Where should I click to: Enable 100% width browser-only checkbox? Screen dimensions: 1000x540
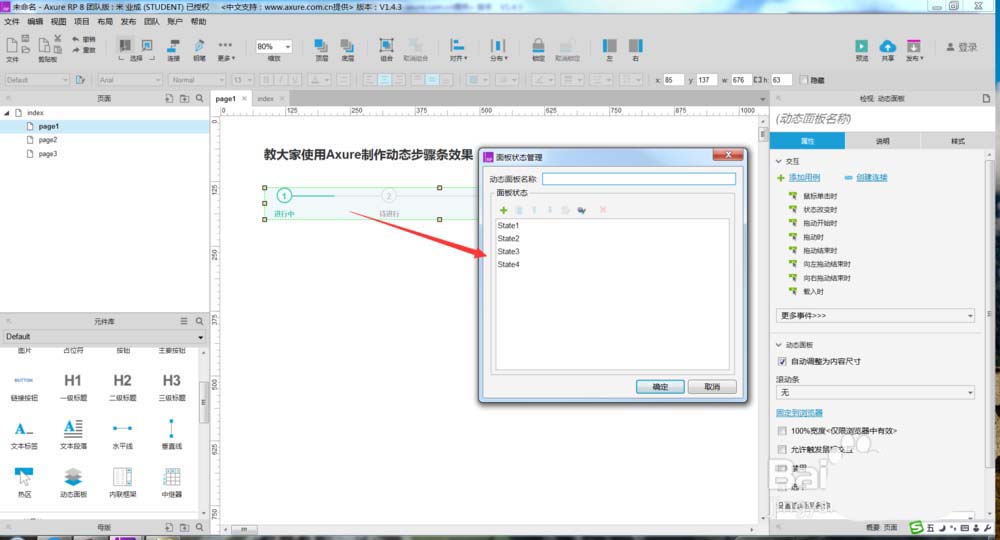point(782,431)
